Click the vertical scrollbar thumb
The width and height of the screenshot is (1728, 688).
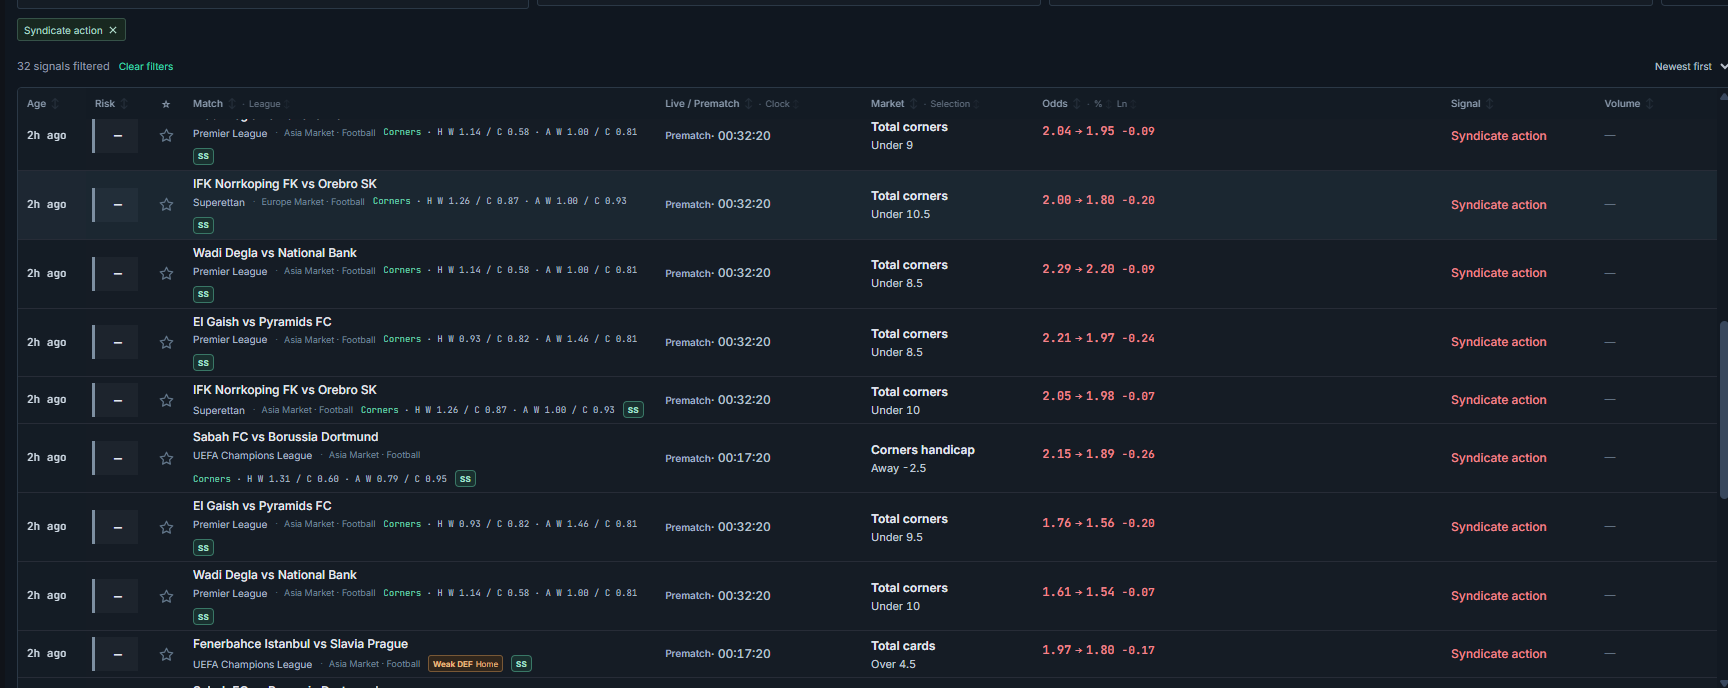click(1723, 410)
